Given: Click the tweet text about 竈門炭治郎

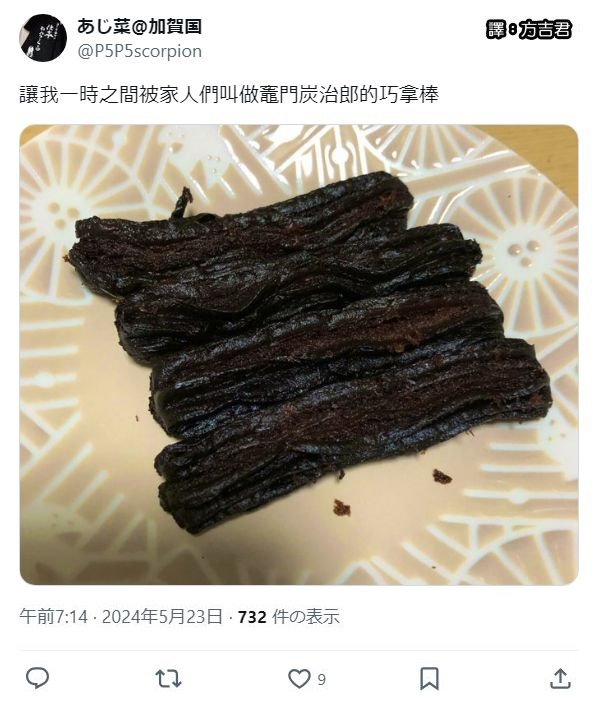Looking at the screenshot, I should click(x=229, y=95).
